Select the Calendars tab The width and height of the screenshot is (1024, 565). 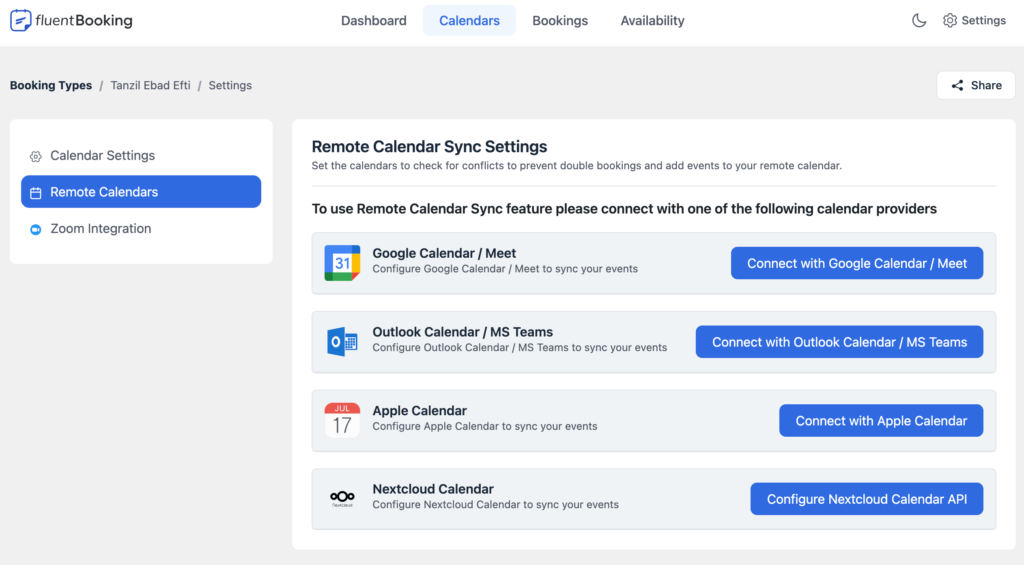click(469, 20)
